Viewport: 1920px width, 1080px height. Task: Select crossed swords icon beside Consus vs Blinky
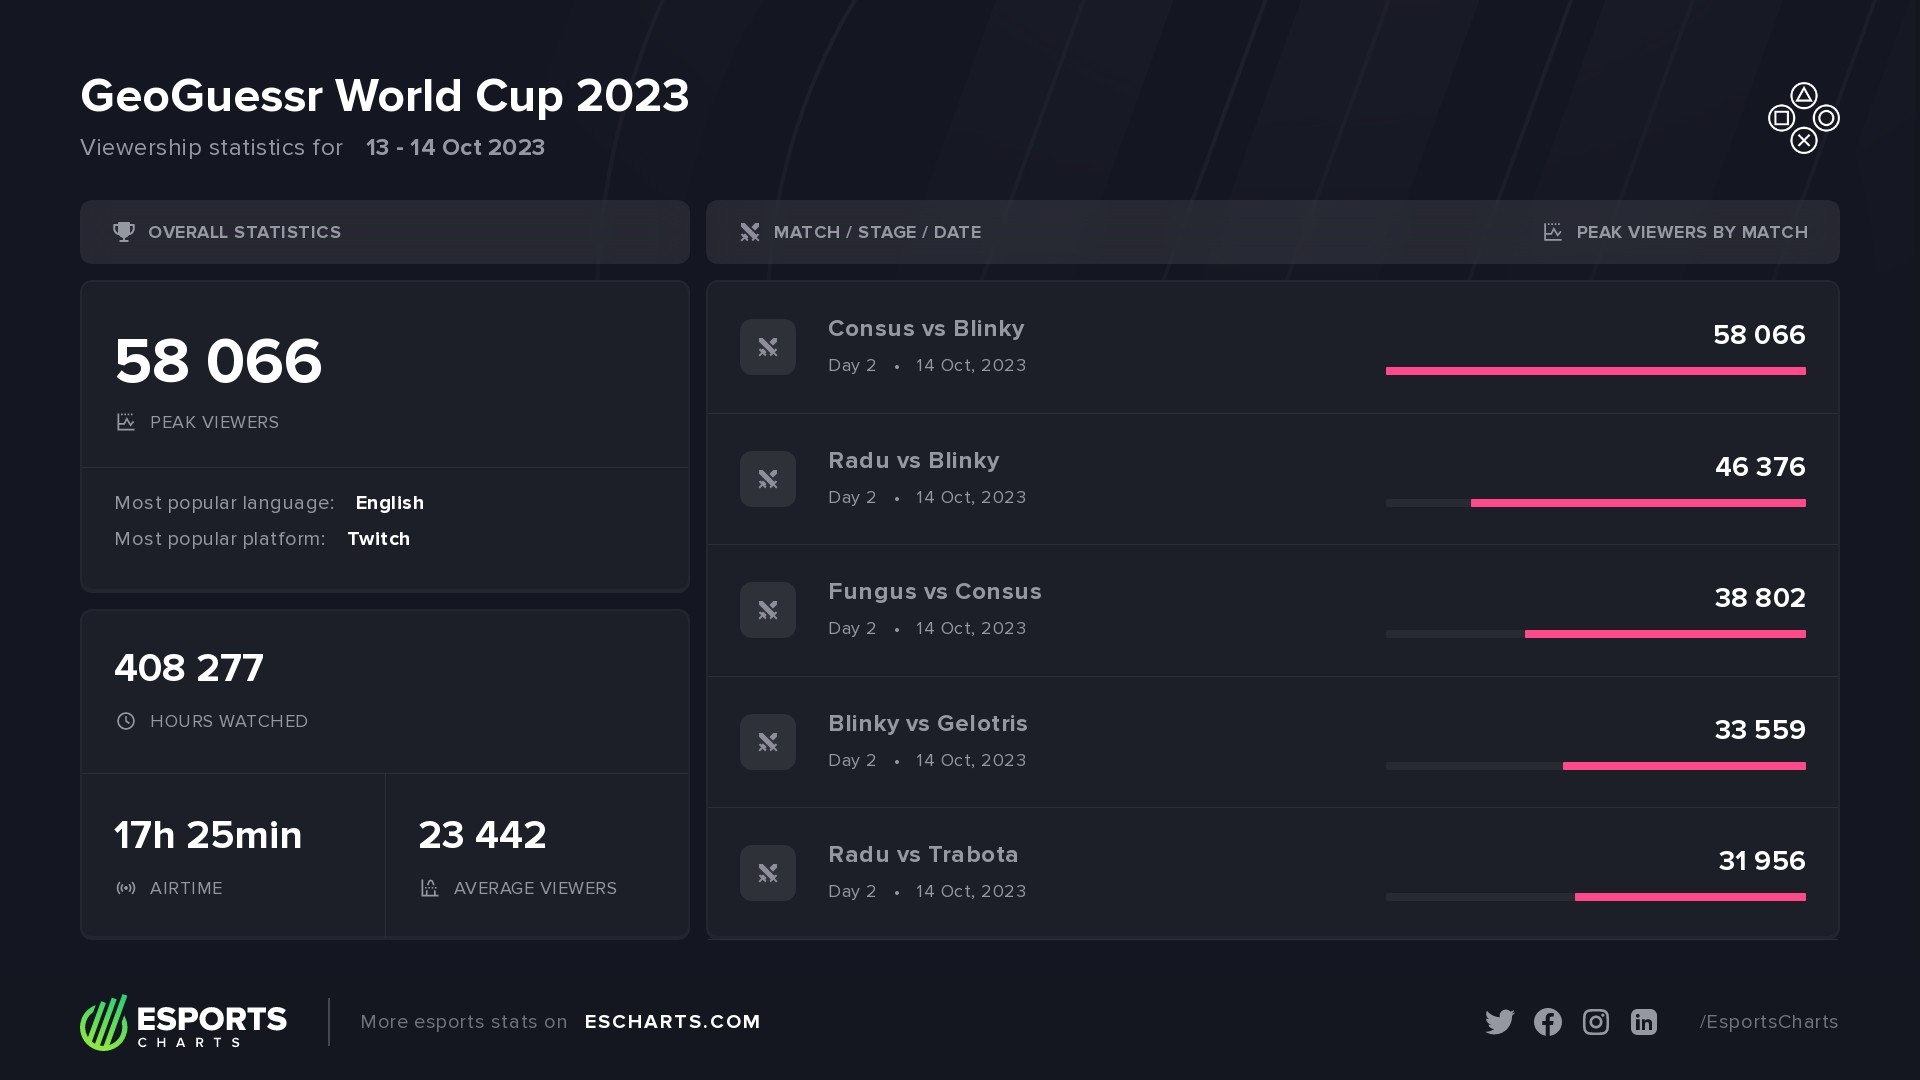(768, 347)
